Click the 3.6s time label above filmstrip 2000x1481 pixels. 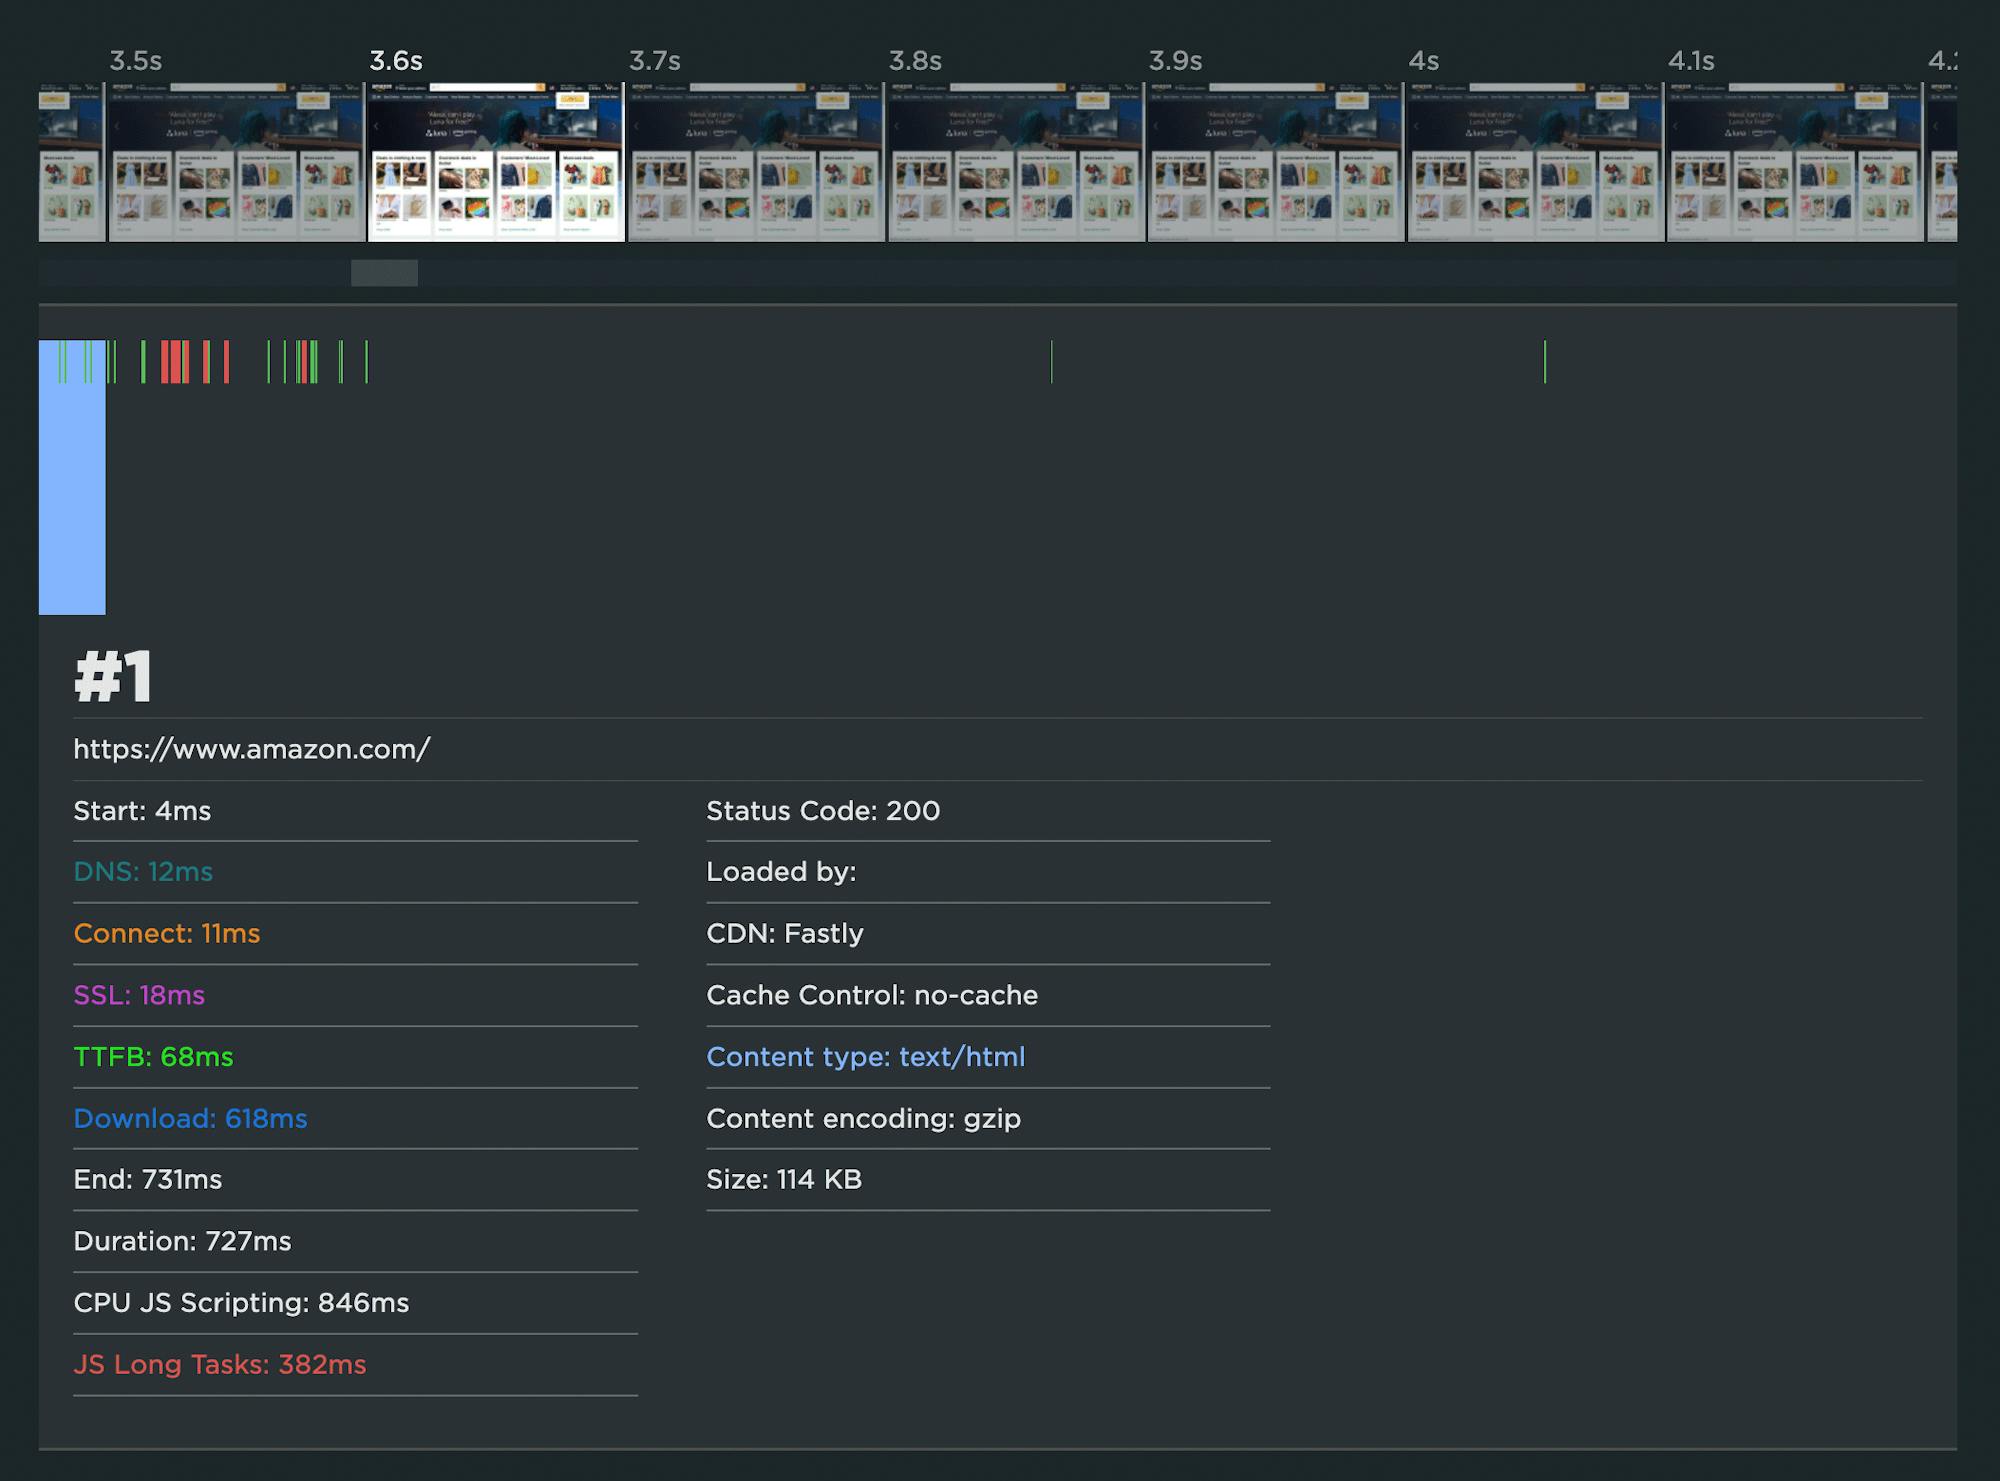tap(396, 61)
